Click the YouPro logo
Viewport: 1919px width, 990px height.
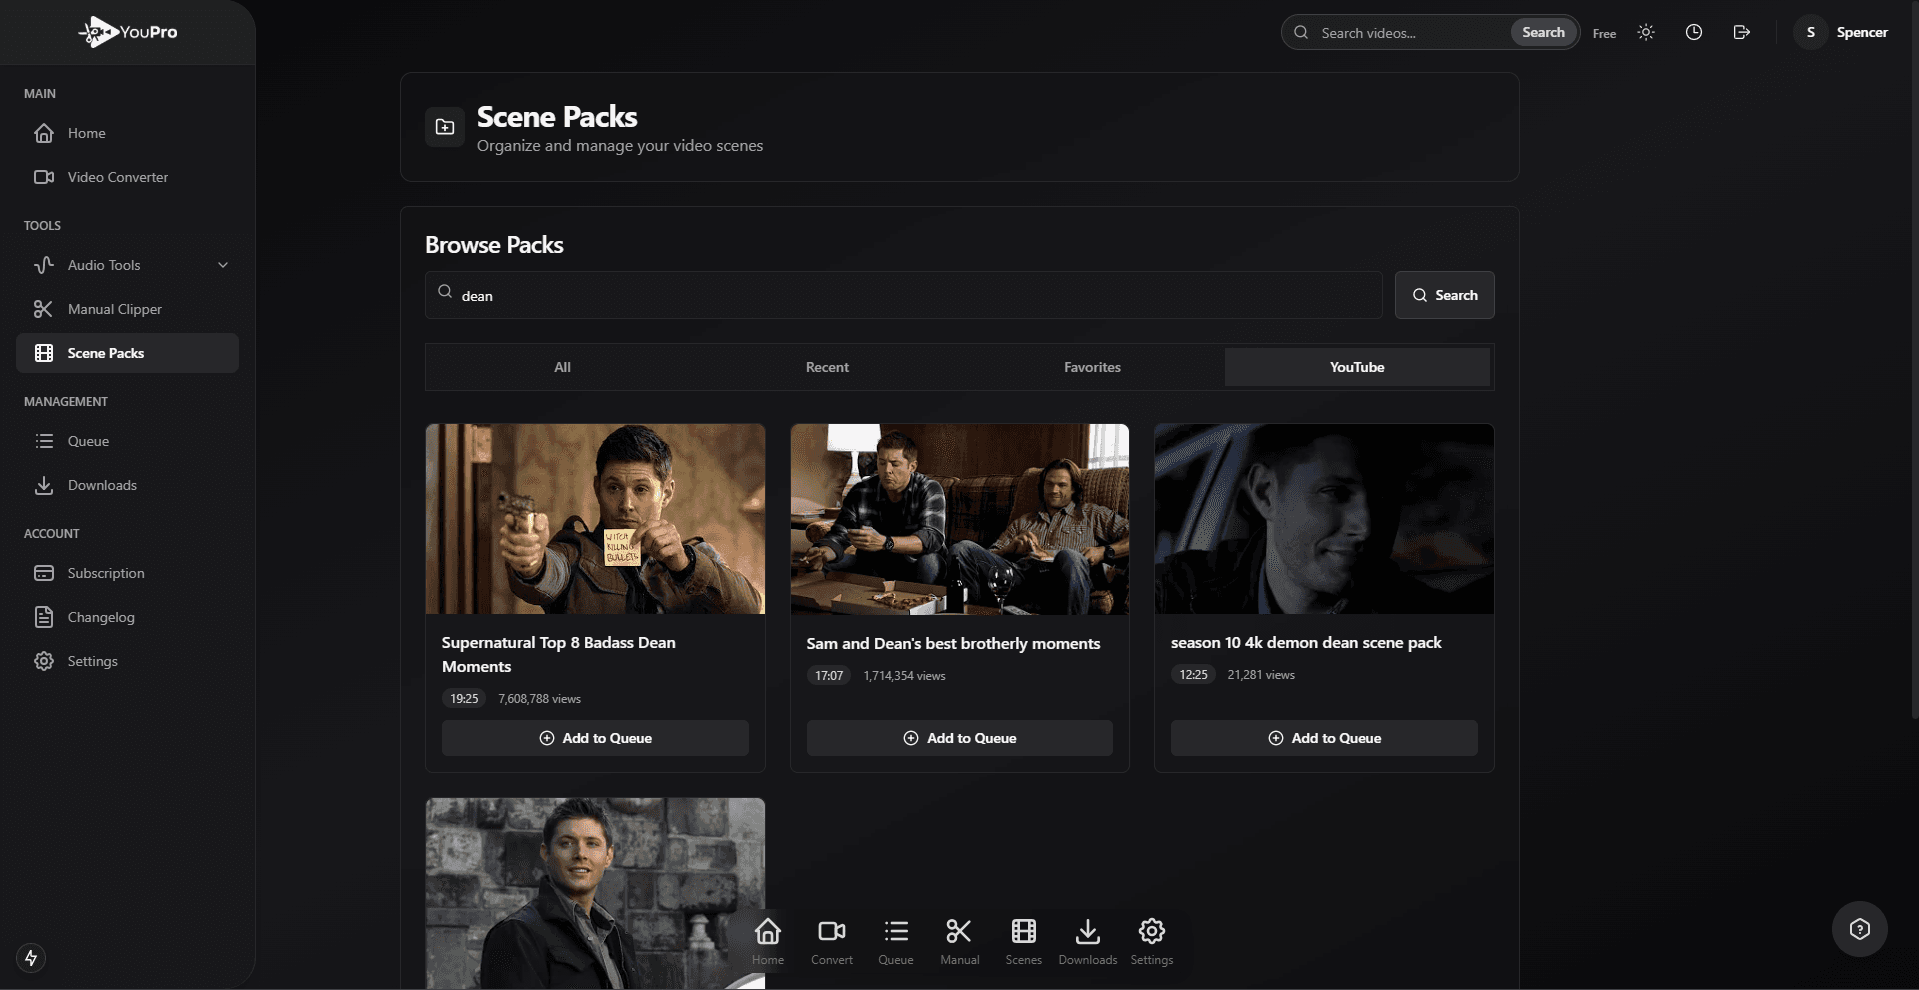pos(128,32)
